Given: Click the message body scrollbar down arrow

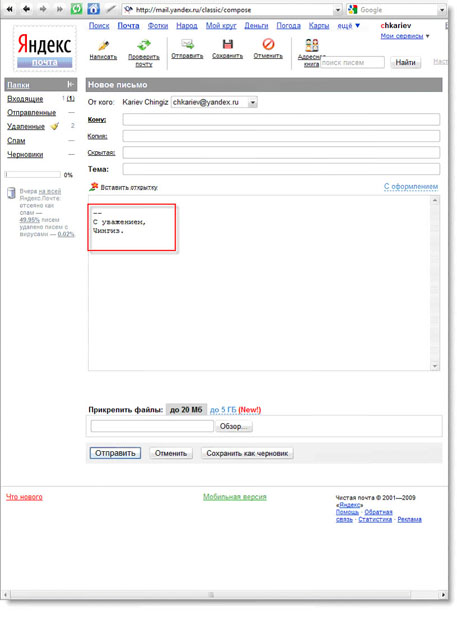Looking at the screenshot, I should coord(434,366).
